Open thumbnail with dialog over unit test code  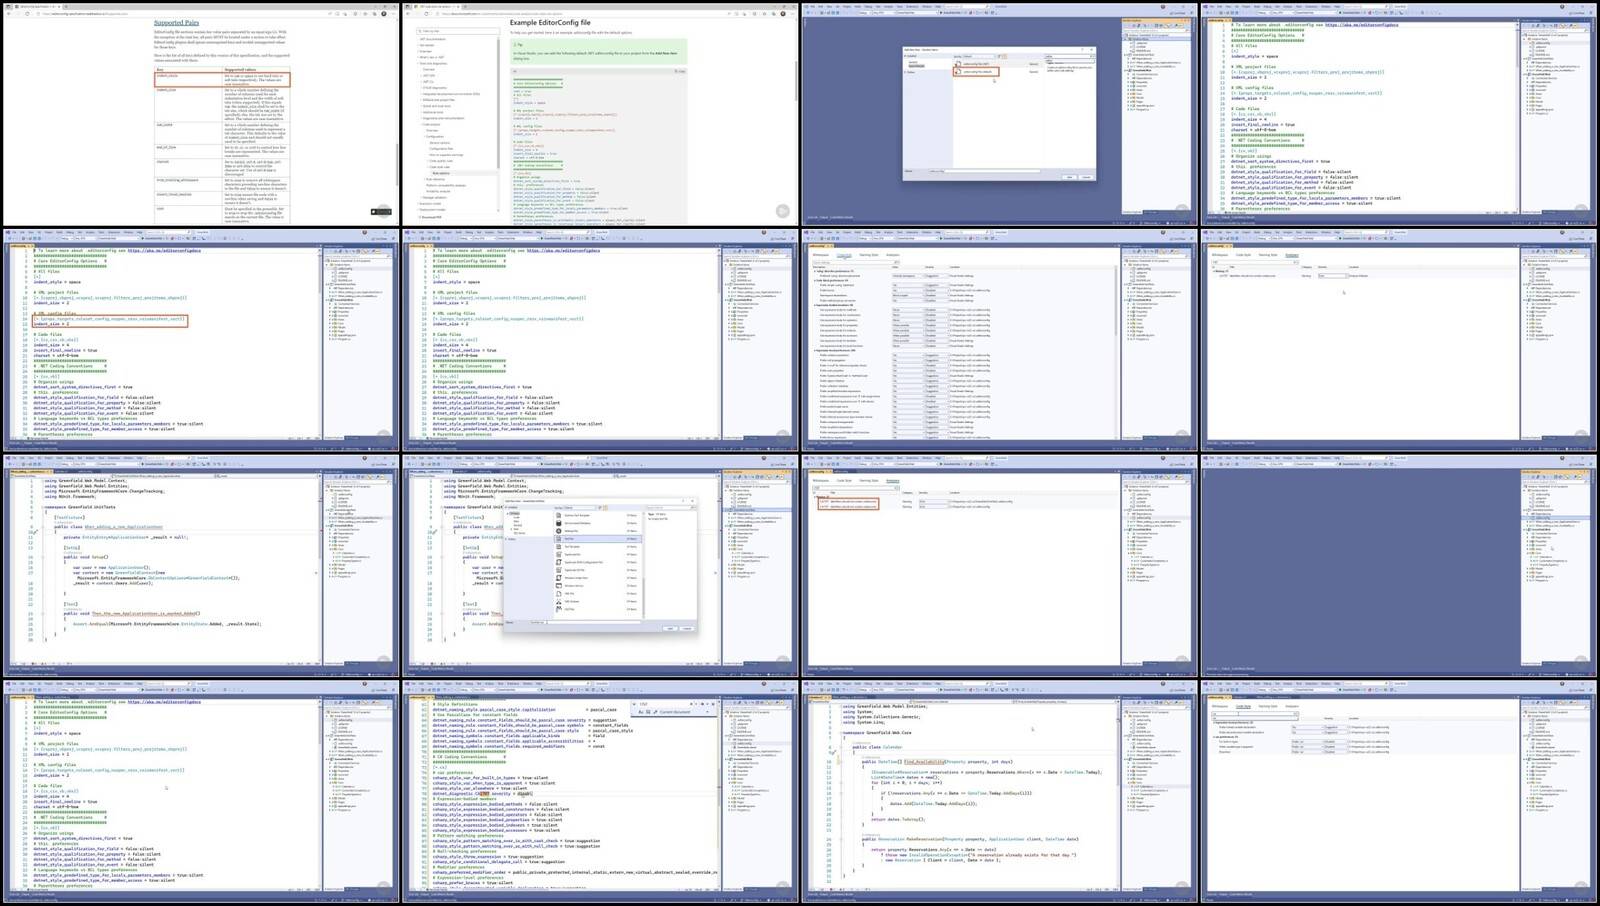tap(600, 566)
